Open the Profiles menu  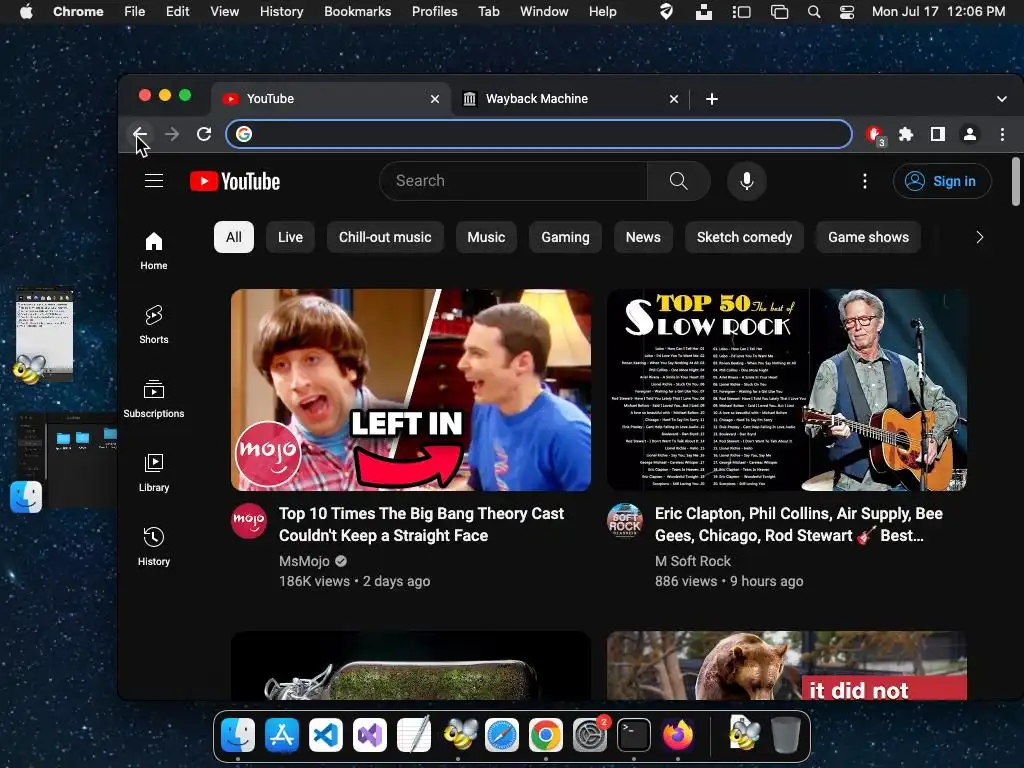[x=434, y=11]
